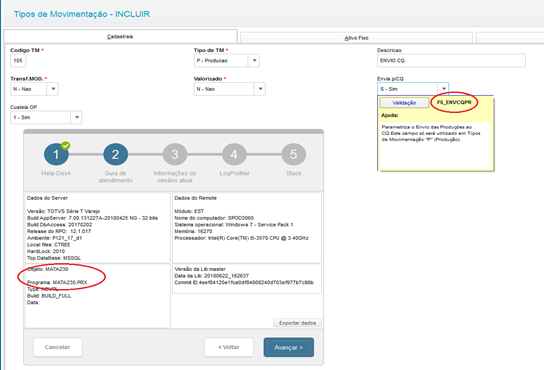Focus the Descricao field with ENVIO CQ

pyautogui.click(x=451, y=60)
